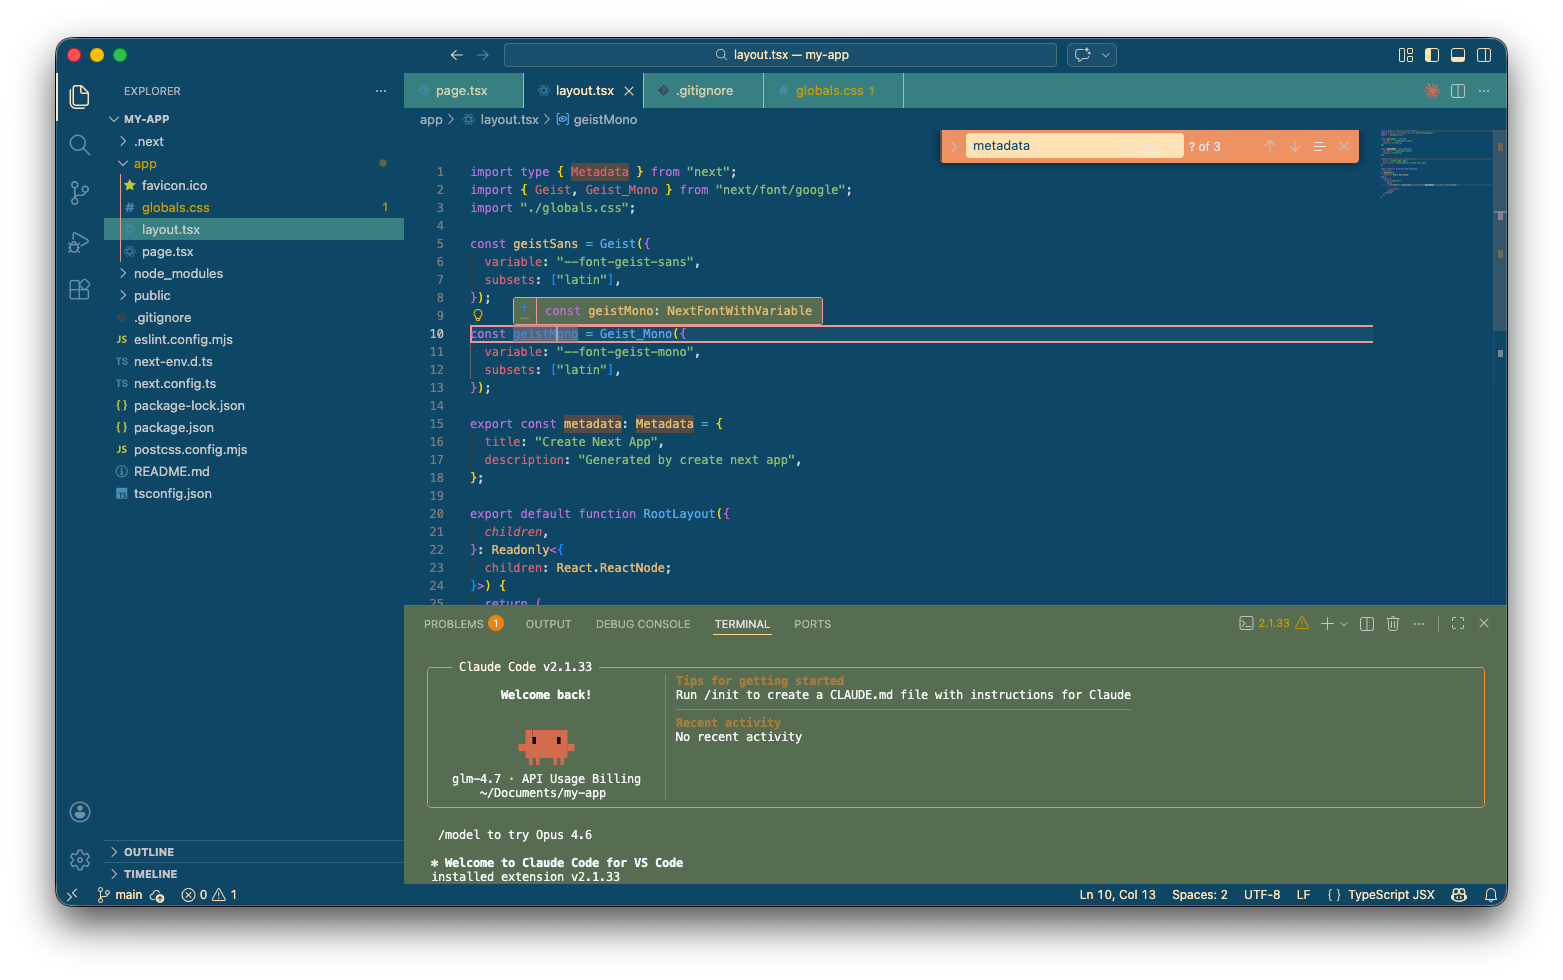Viewport: 1563px width, 980px height.
Task: Toggle Find in Selection option
Action: [1319, 146]
